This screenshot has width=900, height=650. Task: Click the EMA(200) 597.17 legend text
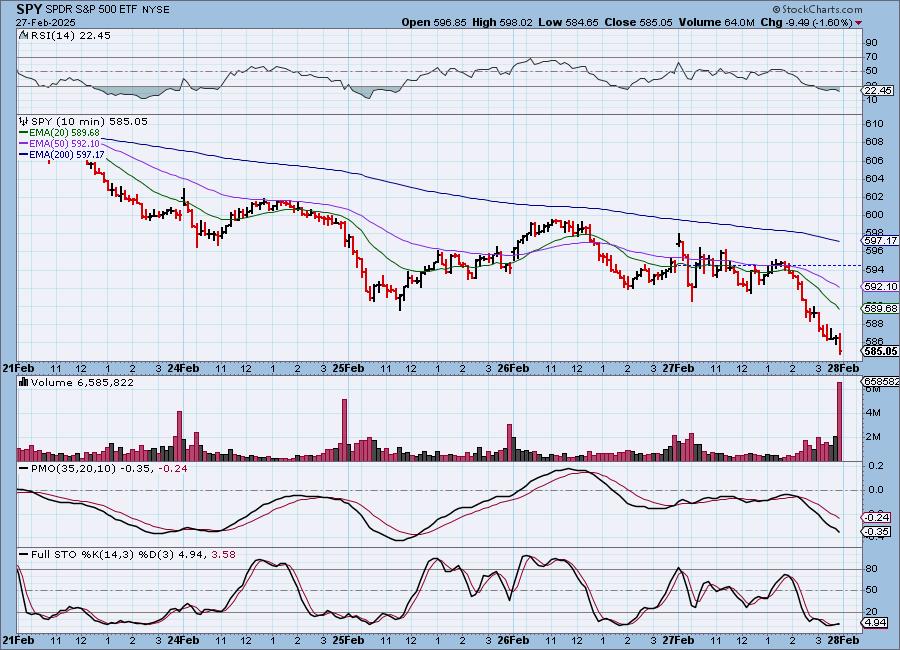click(67, 155)
